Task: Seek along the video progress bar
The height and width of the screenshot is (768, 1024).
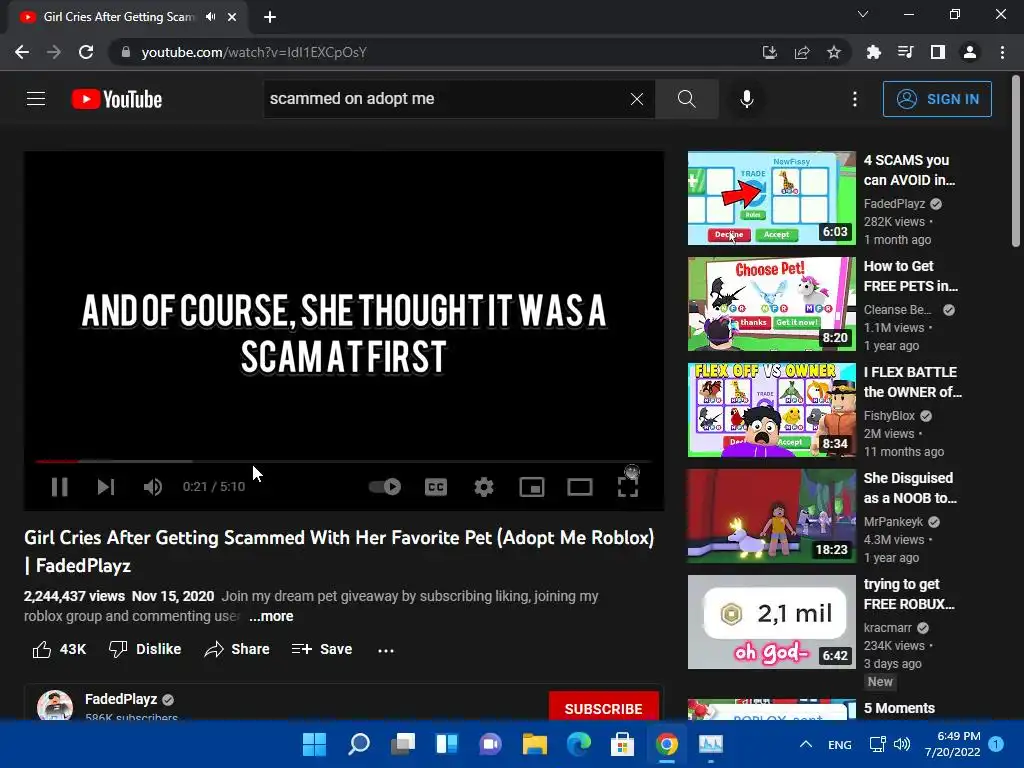Action: click(344, 461)
